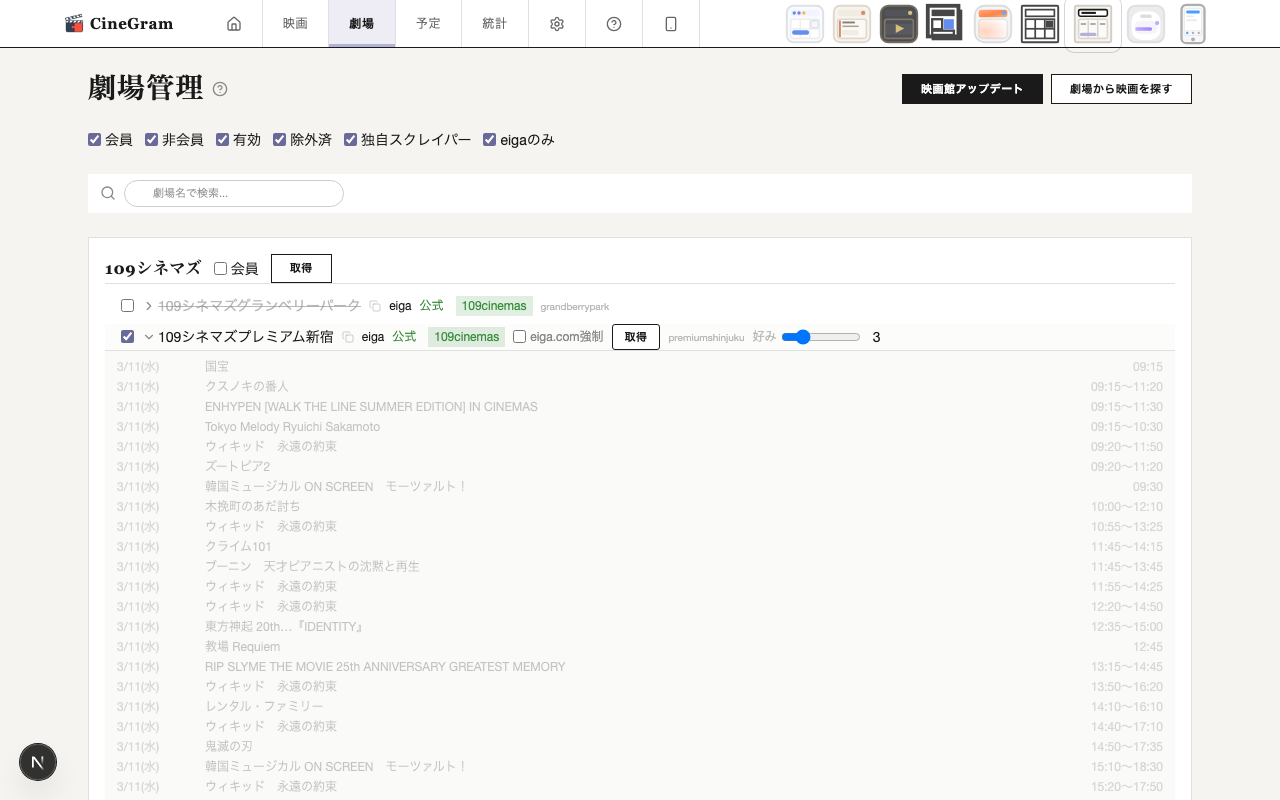
Task: Click the copy icon next to 109シネマズプレミアム新宿
Action: coord(346,337)
